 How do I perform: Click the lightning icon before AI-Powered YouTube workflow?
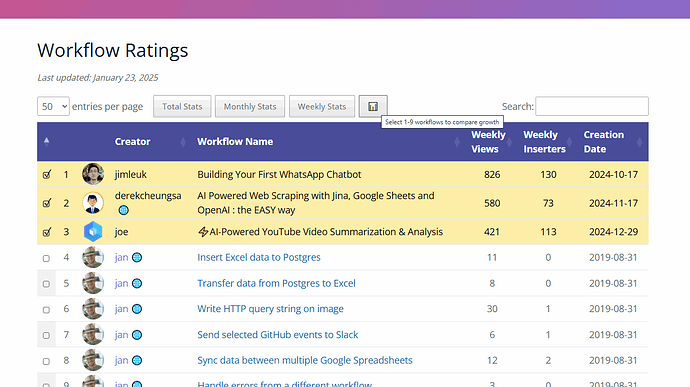click(203, 232)
